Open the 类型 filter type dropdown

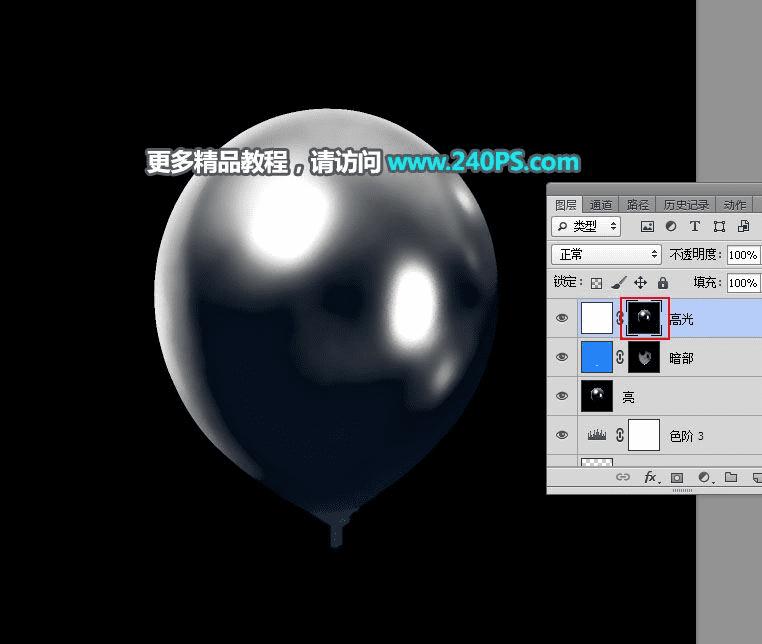tap(586, 226)
